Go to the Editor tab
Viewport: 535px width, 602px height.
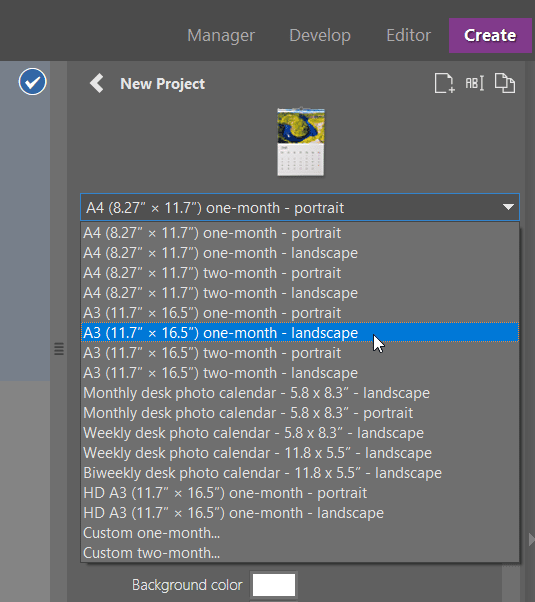pyautogui.click(x=409, y=35)
